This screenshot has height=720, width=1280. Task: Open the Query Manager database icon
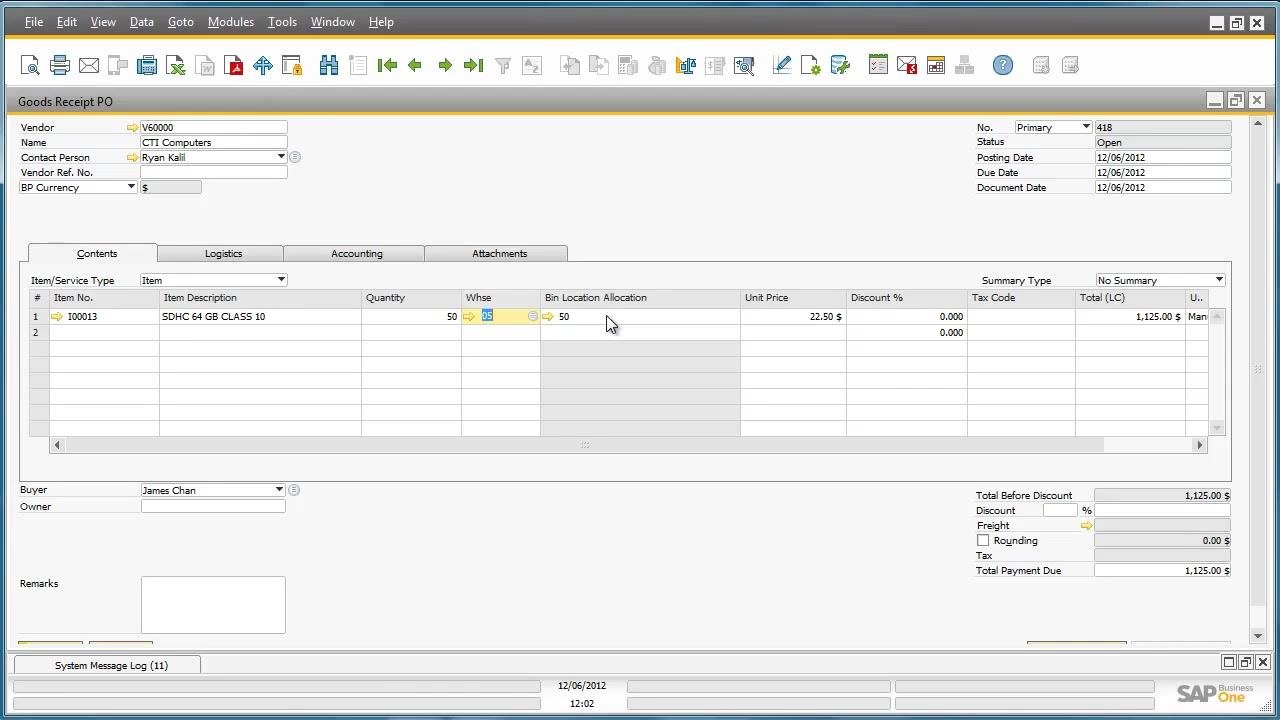tap(840, 66)
